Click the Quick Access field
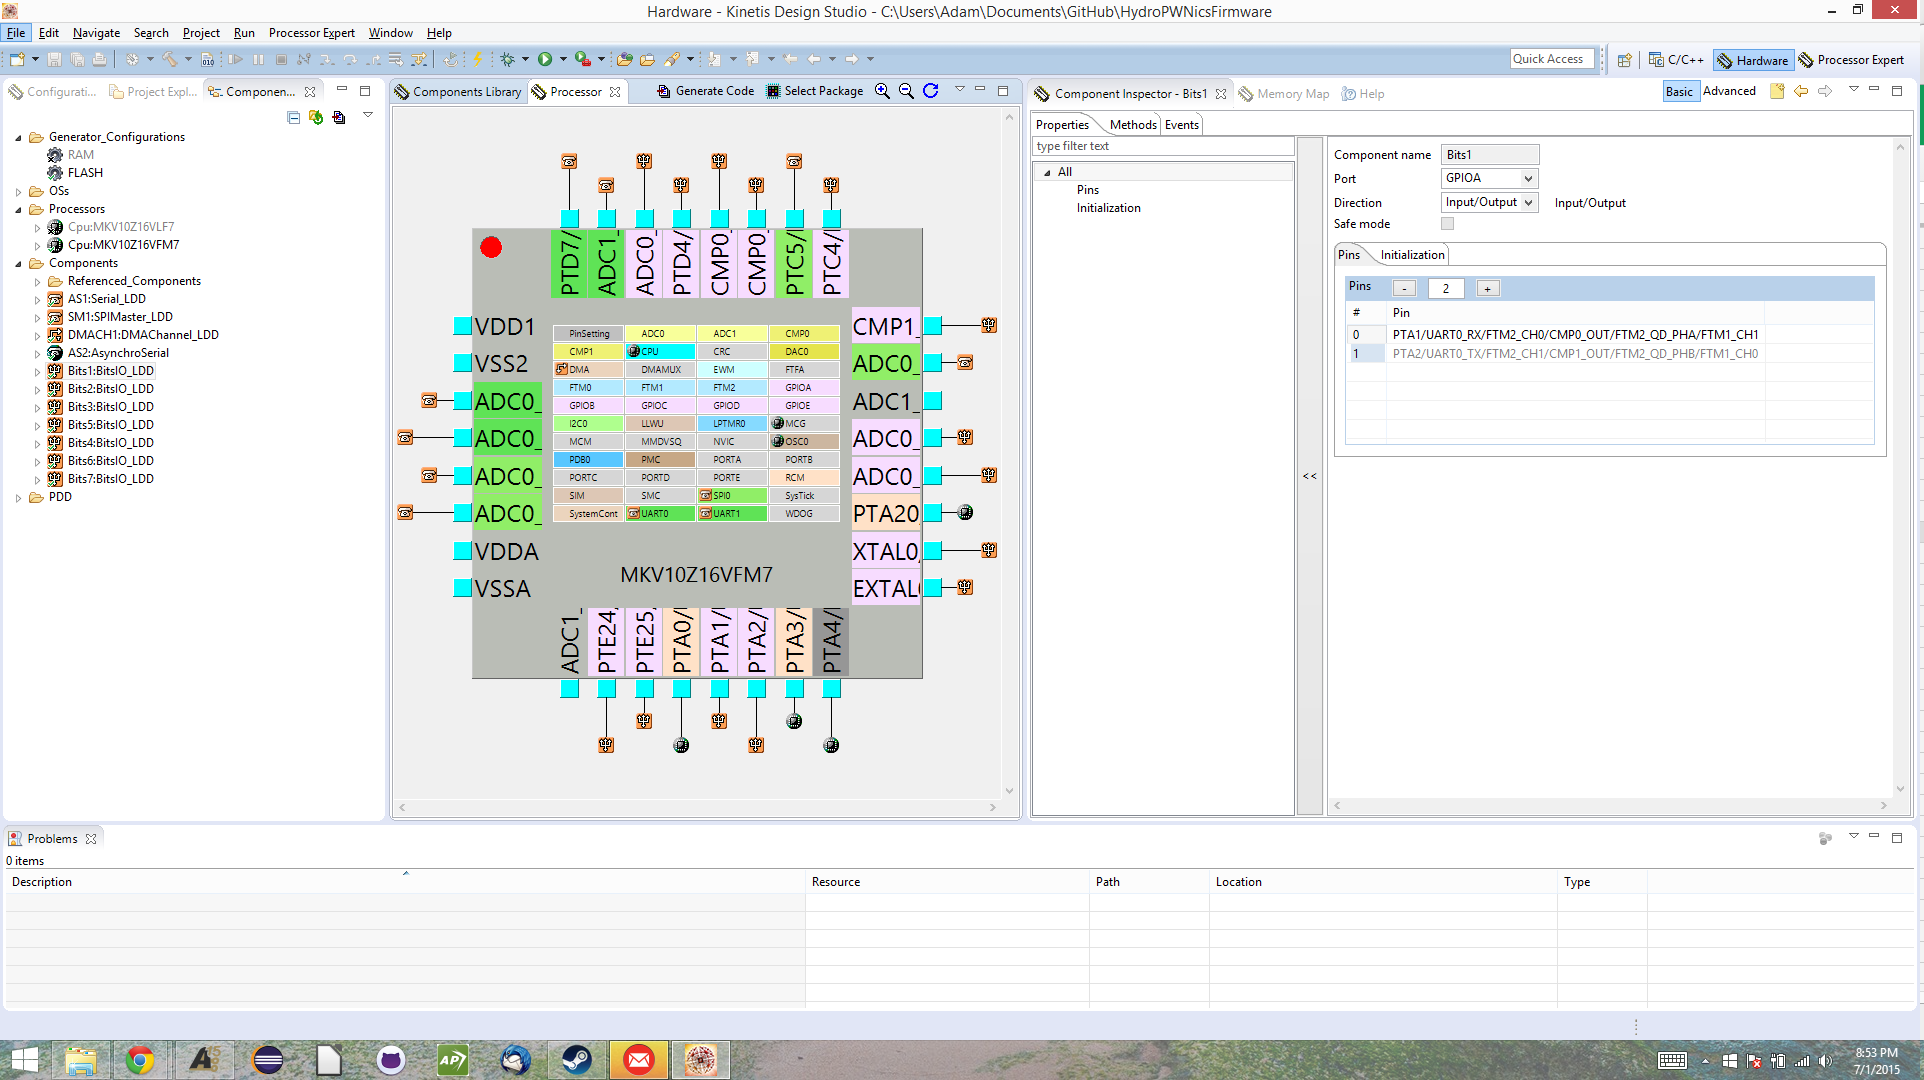Image resolution: width=1924 pixels, height=1080 pixels. pos(1552,59)
